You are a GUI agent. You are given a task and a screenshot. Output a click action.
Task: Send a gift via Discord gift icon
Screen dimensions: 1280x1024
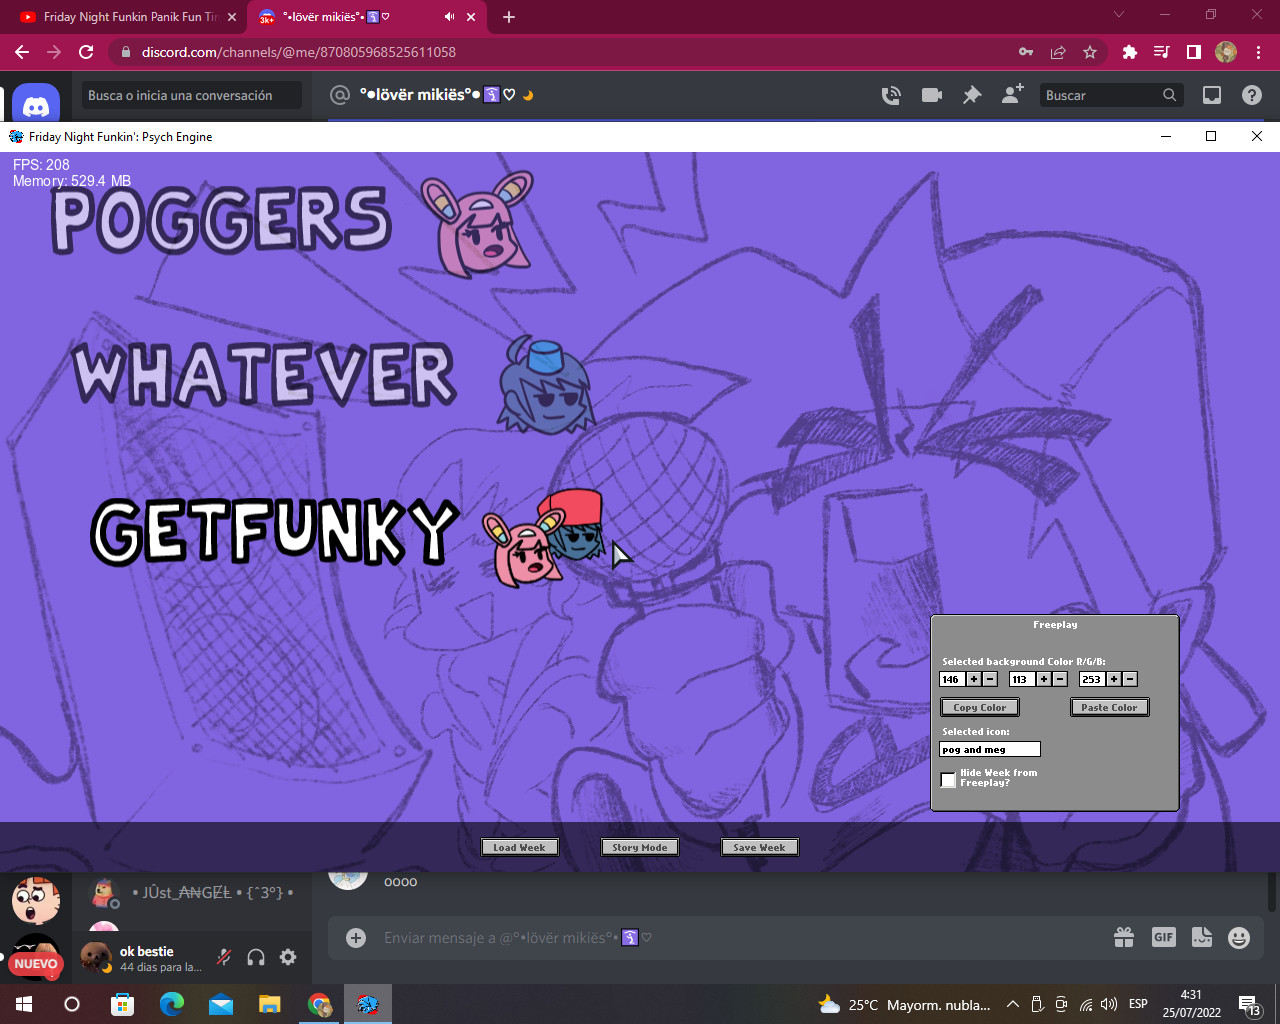(1124, 937)
